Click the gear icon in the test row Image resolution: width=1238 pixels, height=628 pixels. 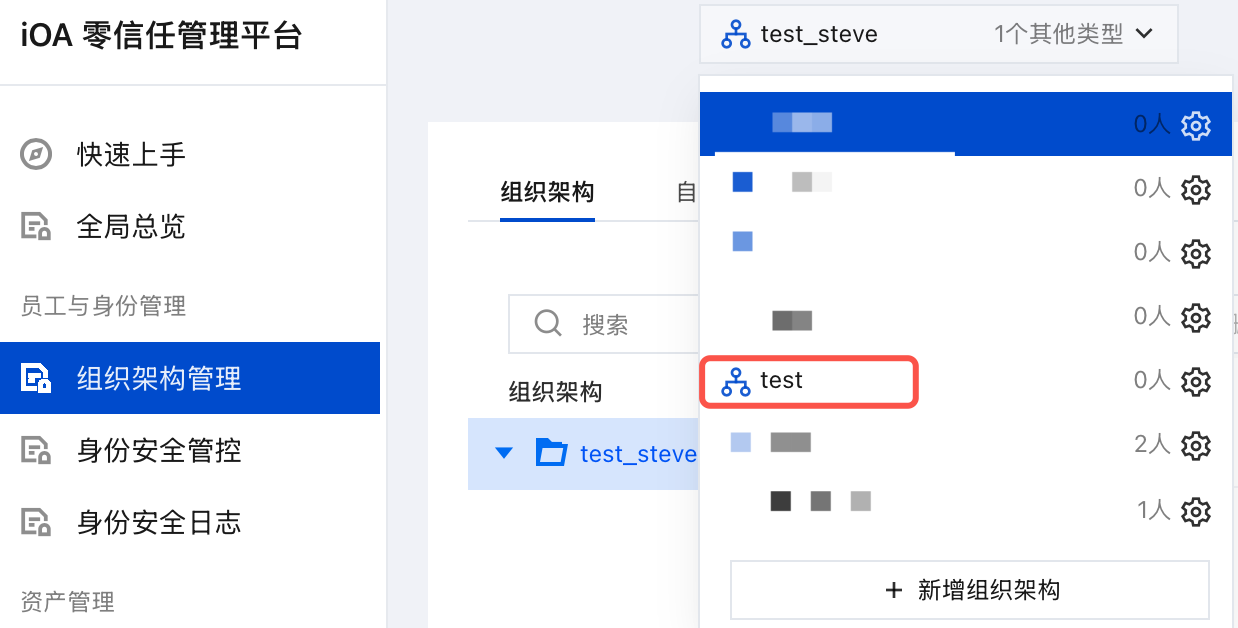point(1196,381)
